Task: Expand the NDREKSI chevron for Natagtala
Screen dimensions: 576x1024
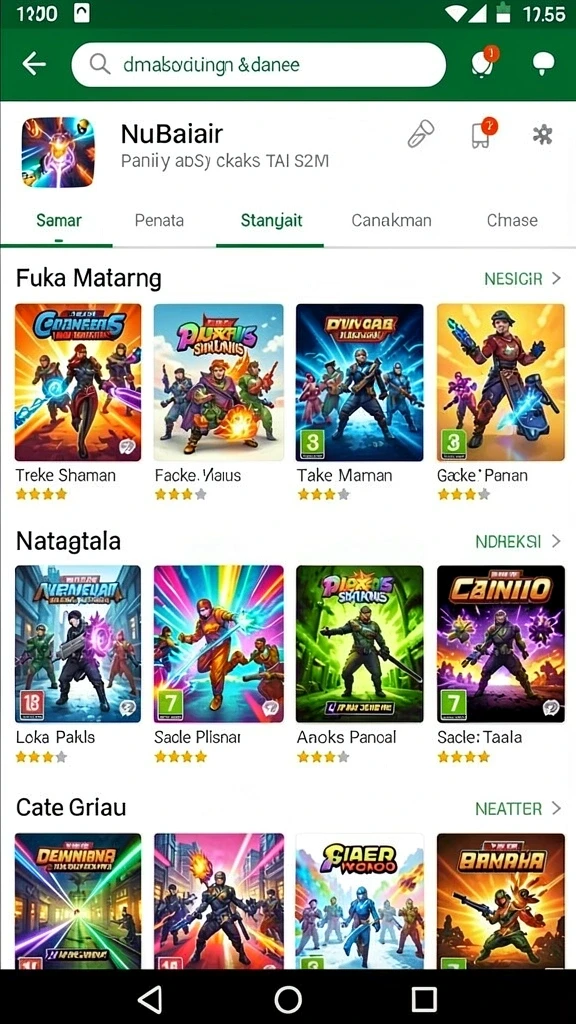Action: click(x=556, y=541)
